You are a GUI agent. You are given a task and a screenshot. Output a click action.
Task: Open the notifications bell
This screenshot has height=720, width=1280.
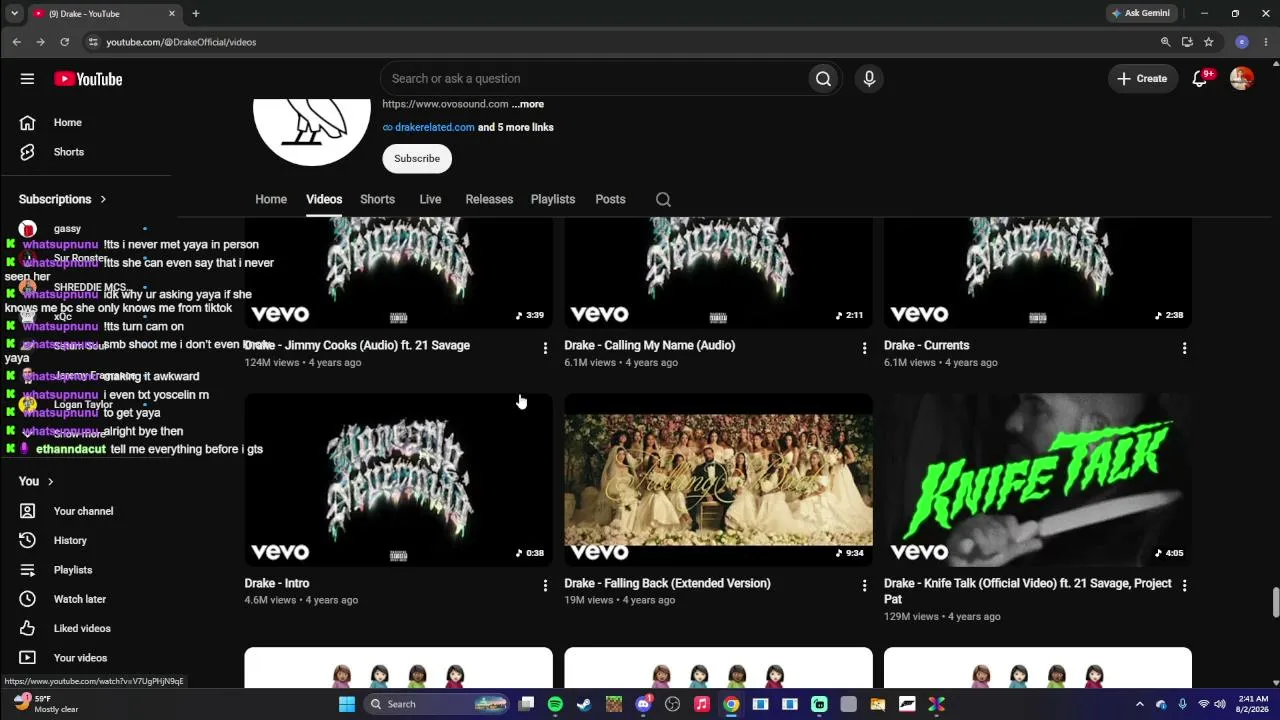(1200, 79)
